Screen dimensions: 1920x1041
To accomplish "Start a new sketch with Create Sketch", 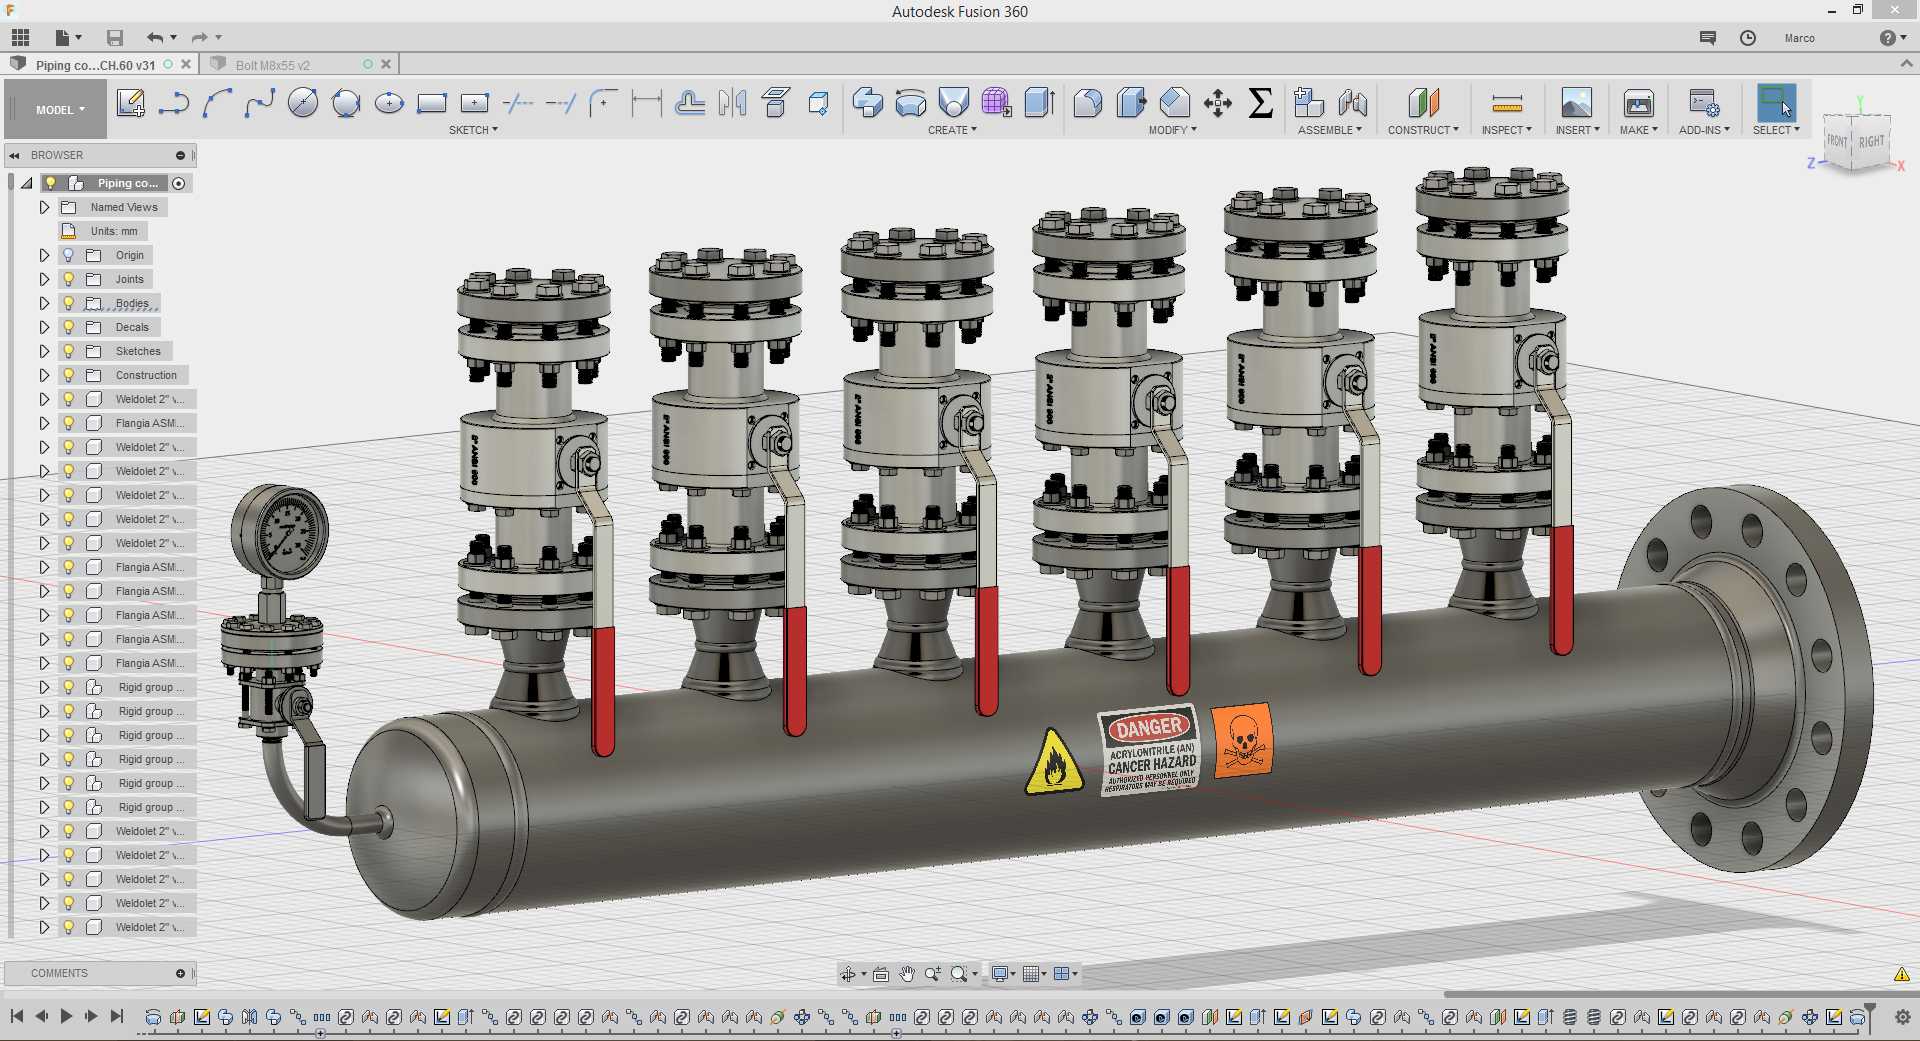I will [x=130, y=103].
